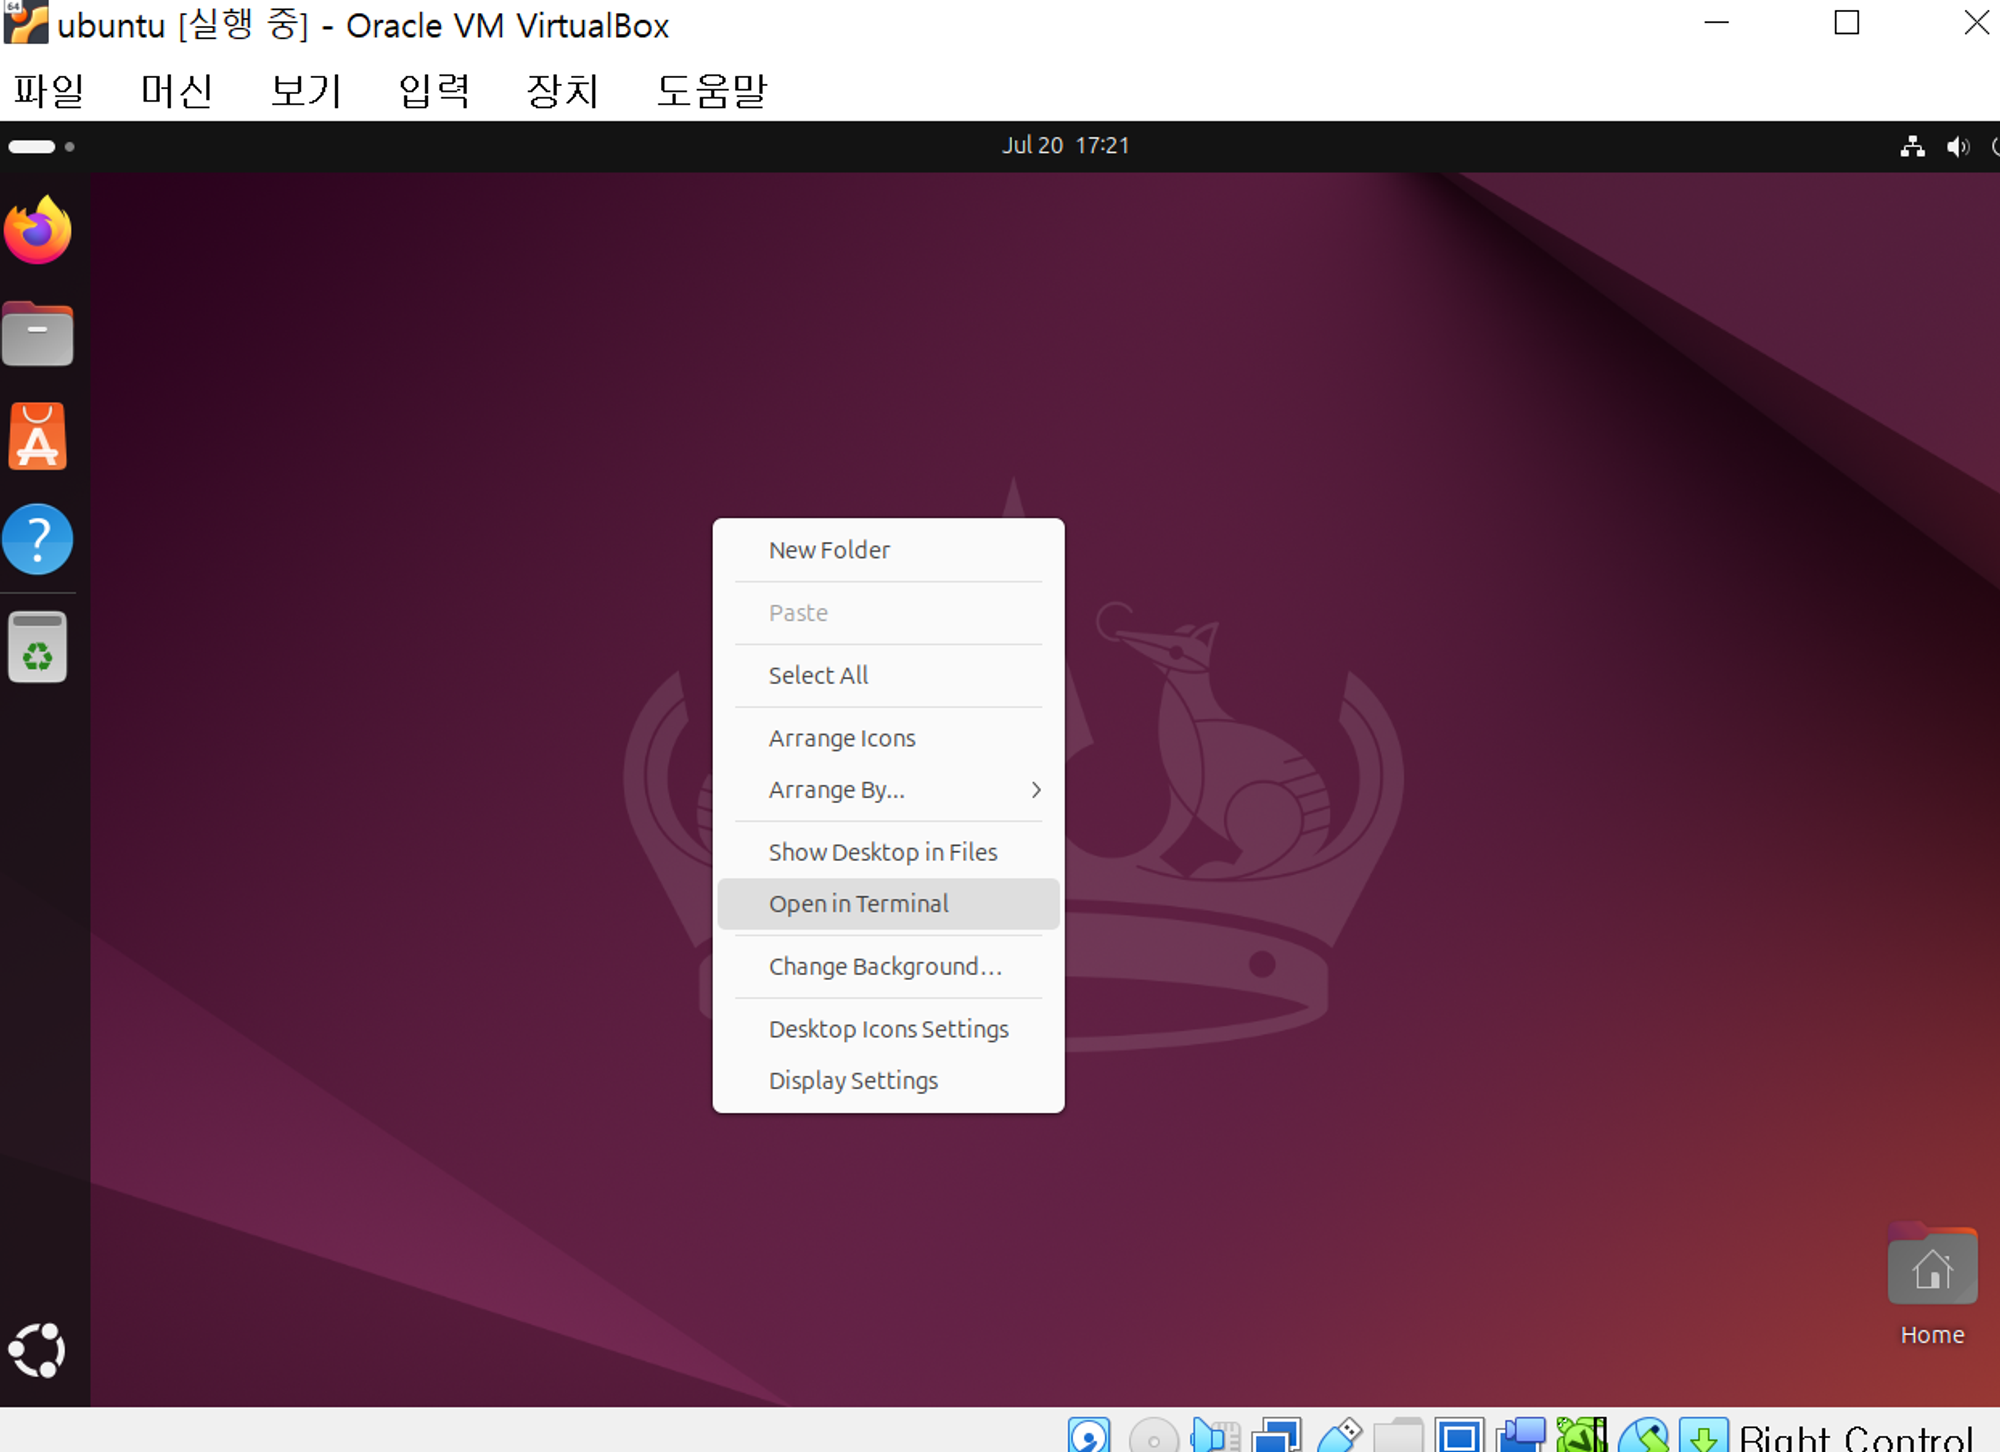The height and width of the screenshot is (1452, 2000).
Task: Open Firefox from the Ubuntu dock
Action: tap(38, 231)
